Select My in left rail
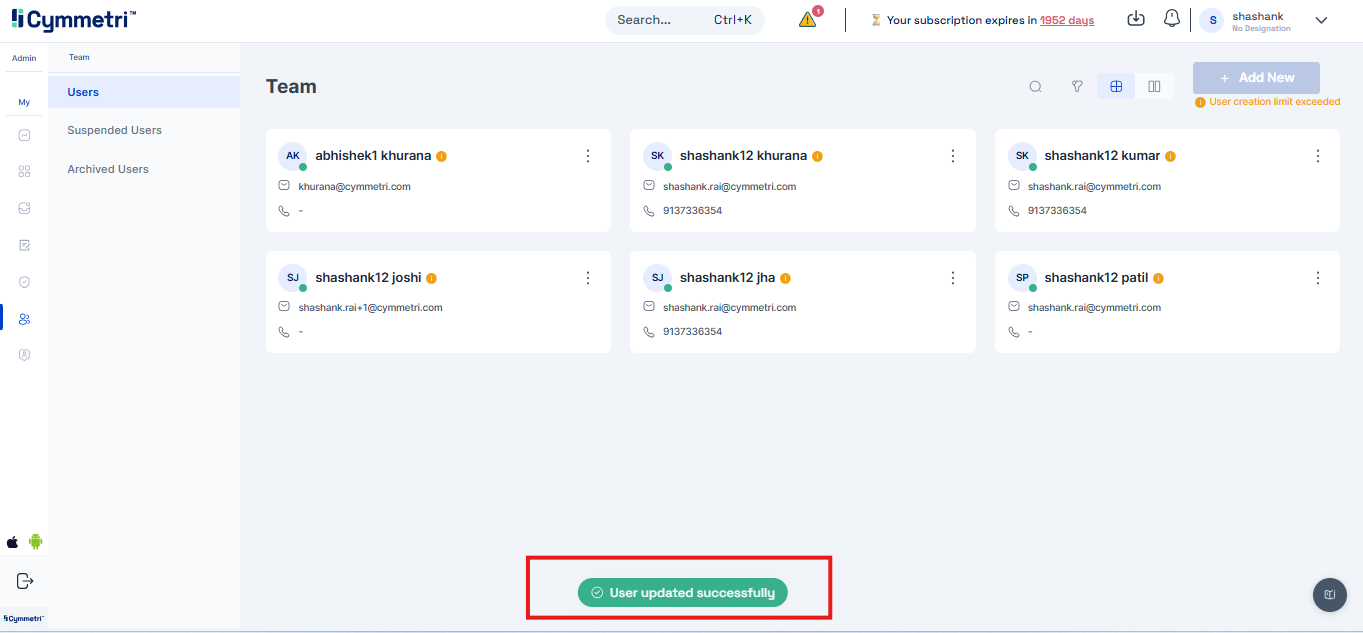 point(24,102)
